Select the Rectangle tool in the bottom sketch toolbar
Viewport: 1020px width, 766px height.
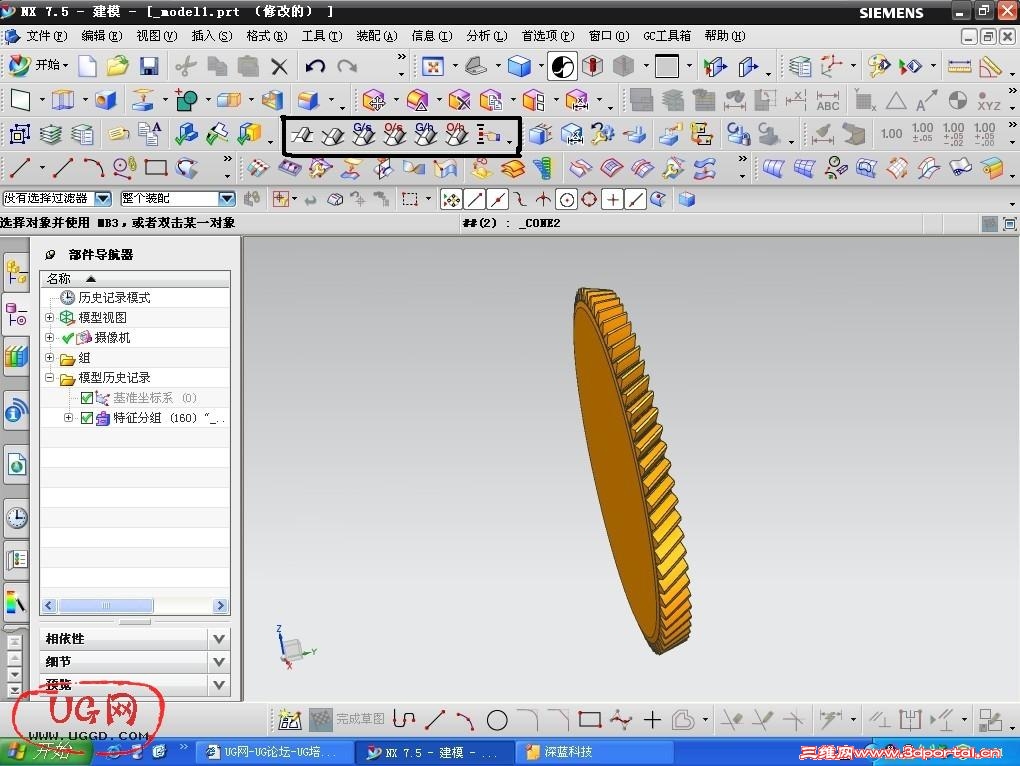click(x=589, y=719)
